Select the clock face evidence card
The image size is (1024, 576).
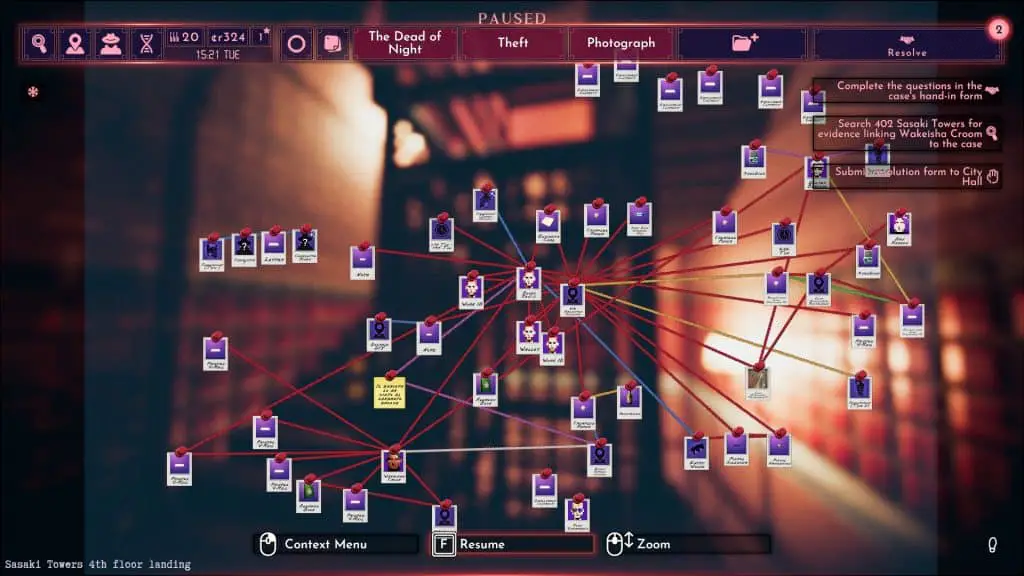click(441, 234)
